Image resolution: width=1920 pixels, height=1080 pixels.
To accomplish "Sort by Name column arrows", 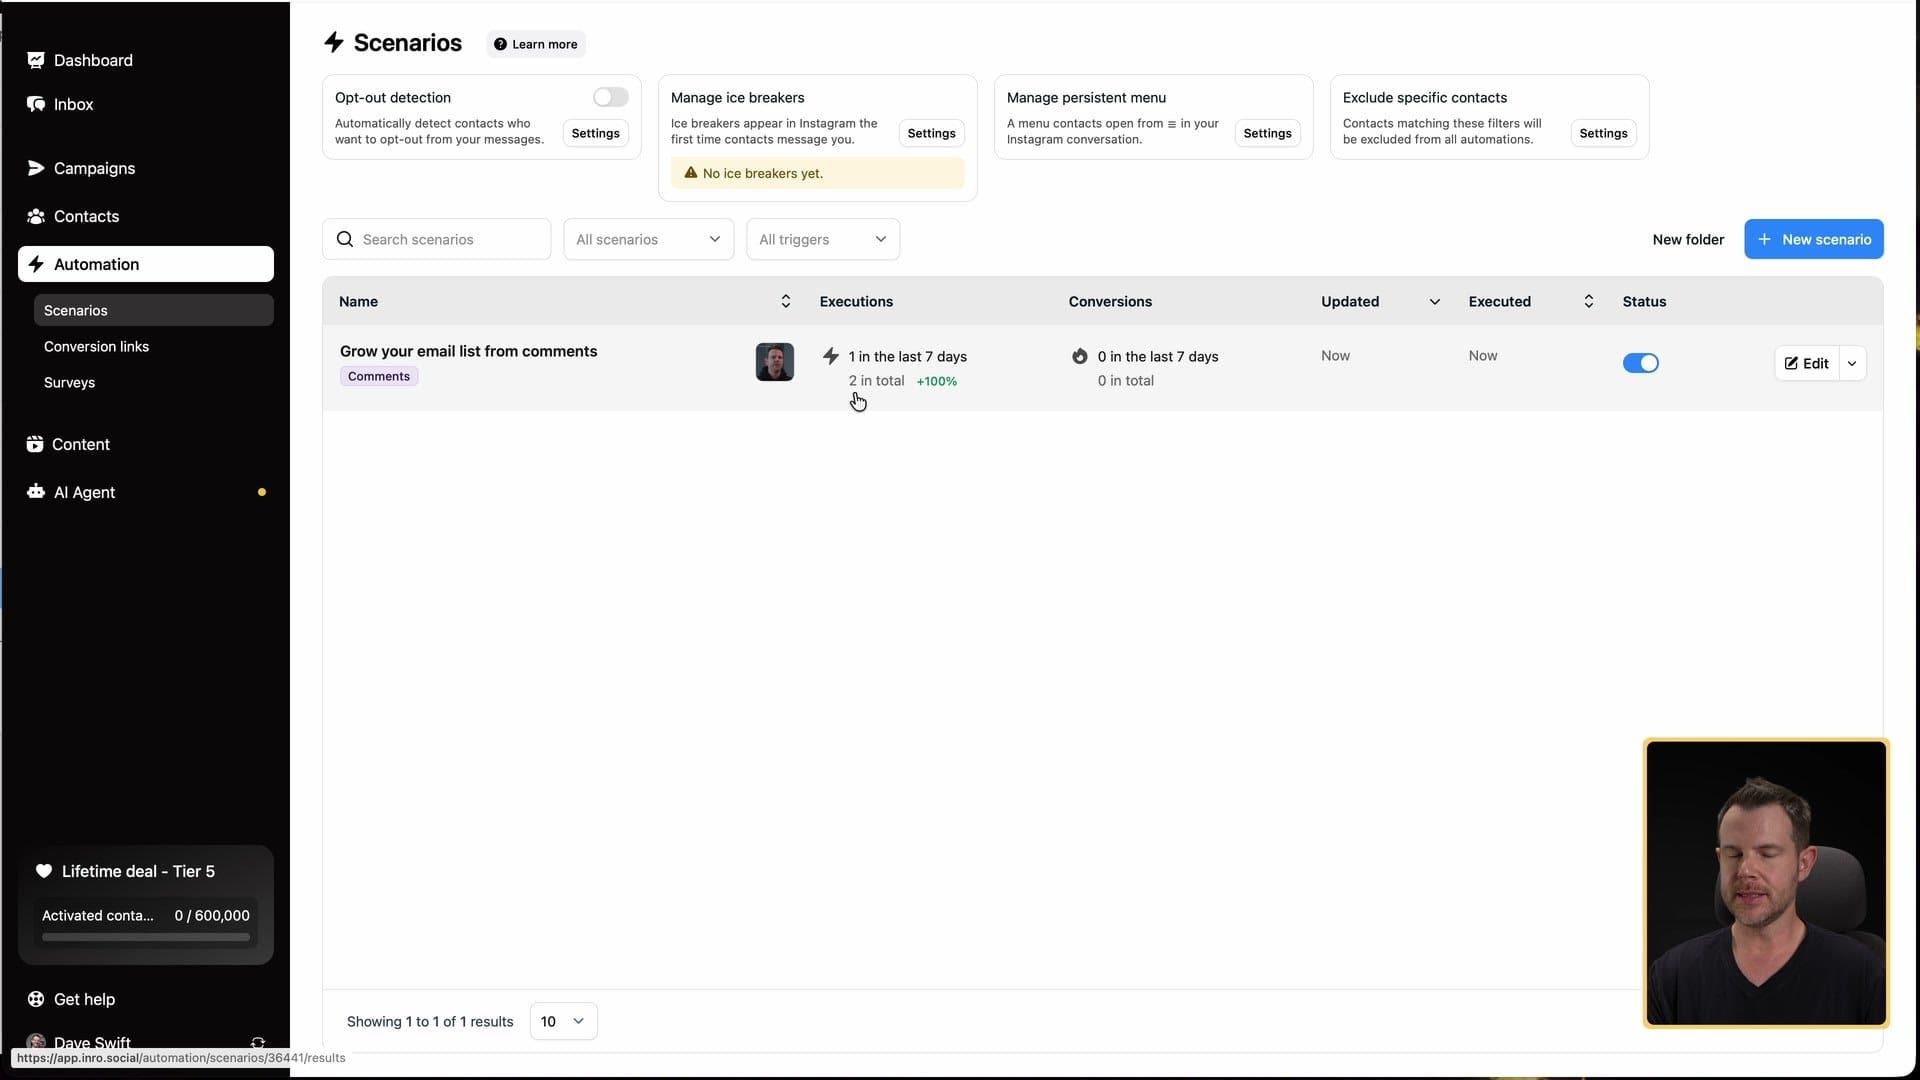I will 786,301.
